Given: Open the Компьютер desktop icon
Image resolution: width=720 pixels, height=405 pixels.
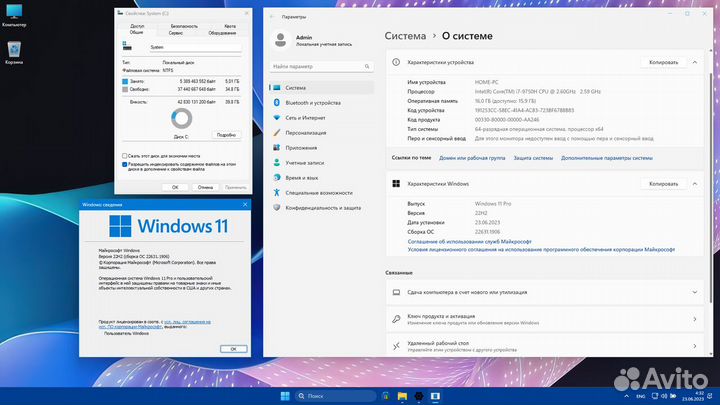Looking at the screenshot, I should 14,15.
